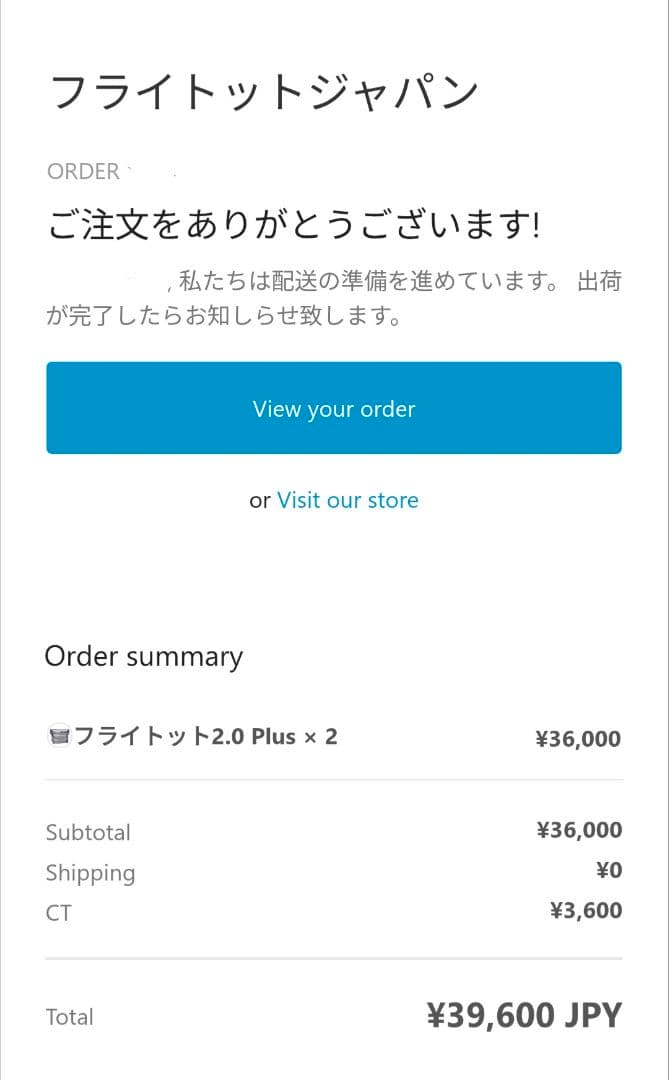Click the View your order button
Screen dimensions: 669x1080
[334, 408]
